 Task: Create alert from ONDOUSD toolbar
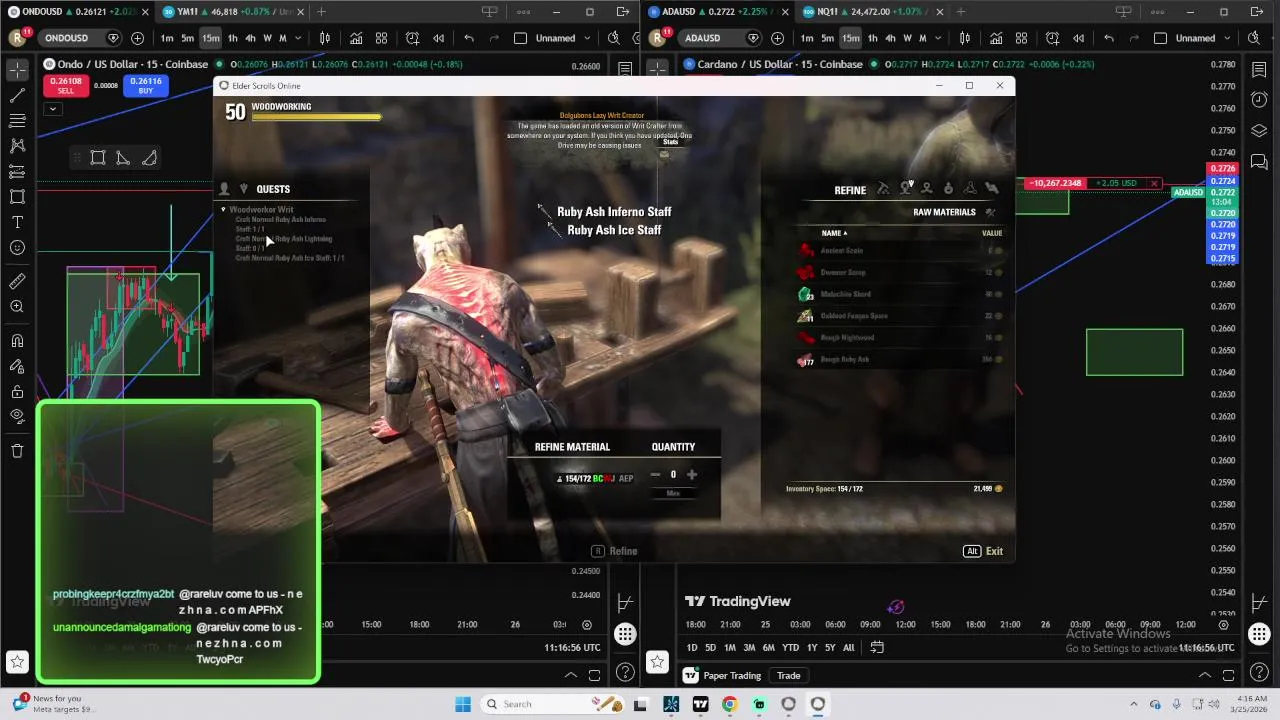(x=412, y=38)
